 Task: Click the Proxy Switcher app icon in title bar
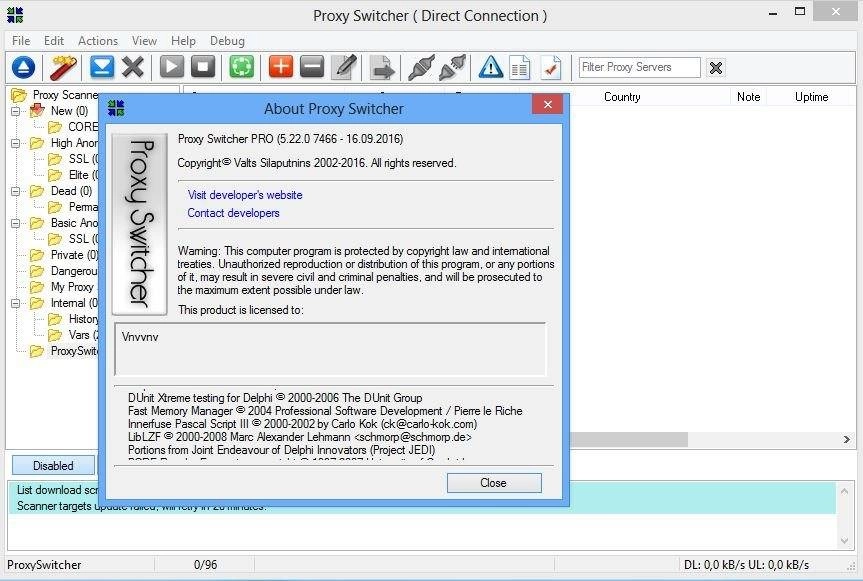(15, 15)
